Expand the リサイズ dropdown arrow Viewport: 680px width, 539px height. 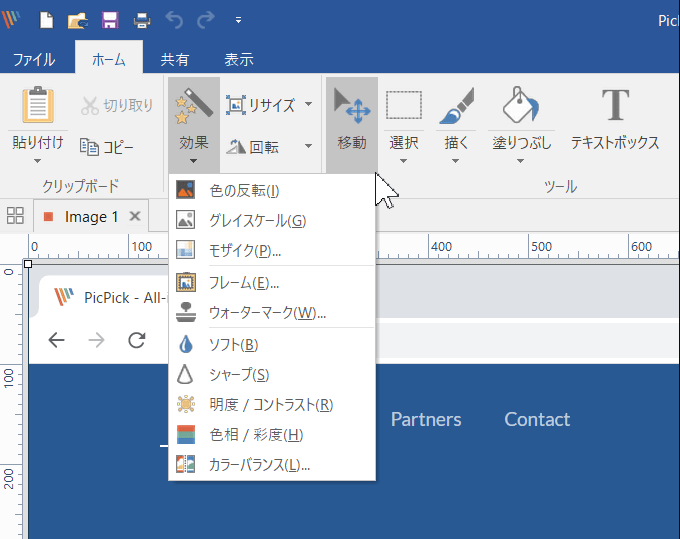(x=308, y=104)
